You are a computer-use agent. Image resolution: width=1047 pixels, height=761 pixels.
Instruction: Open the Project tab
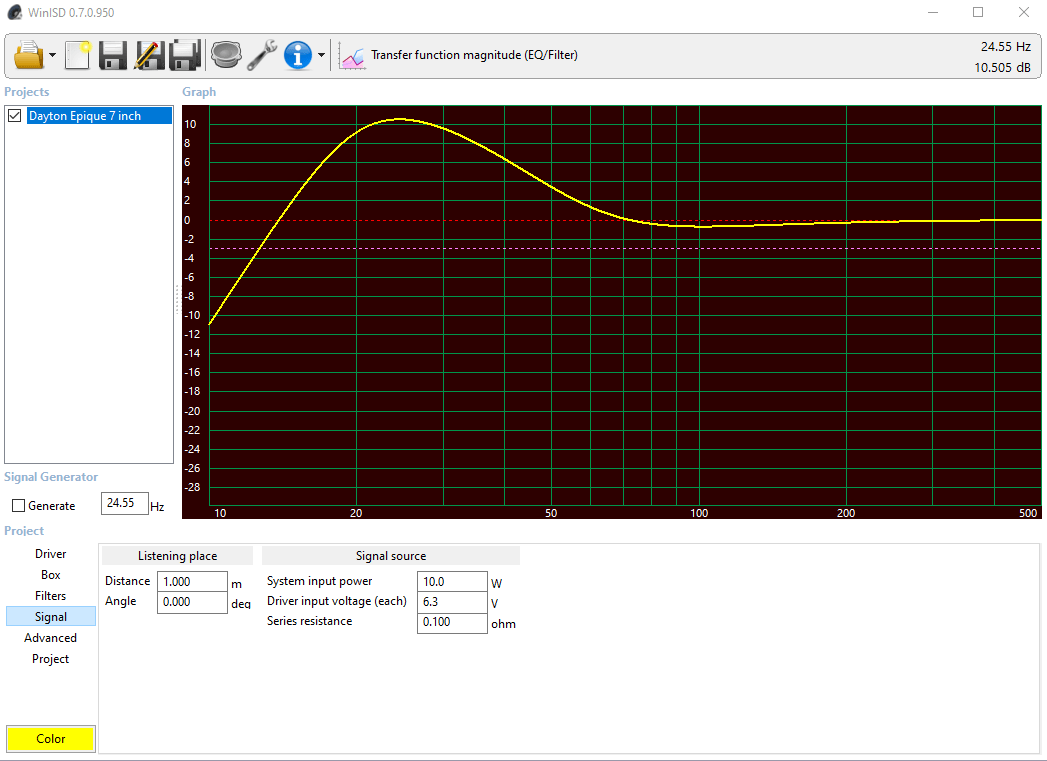point(51,659)
